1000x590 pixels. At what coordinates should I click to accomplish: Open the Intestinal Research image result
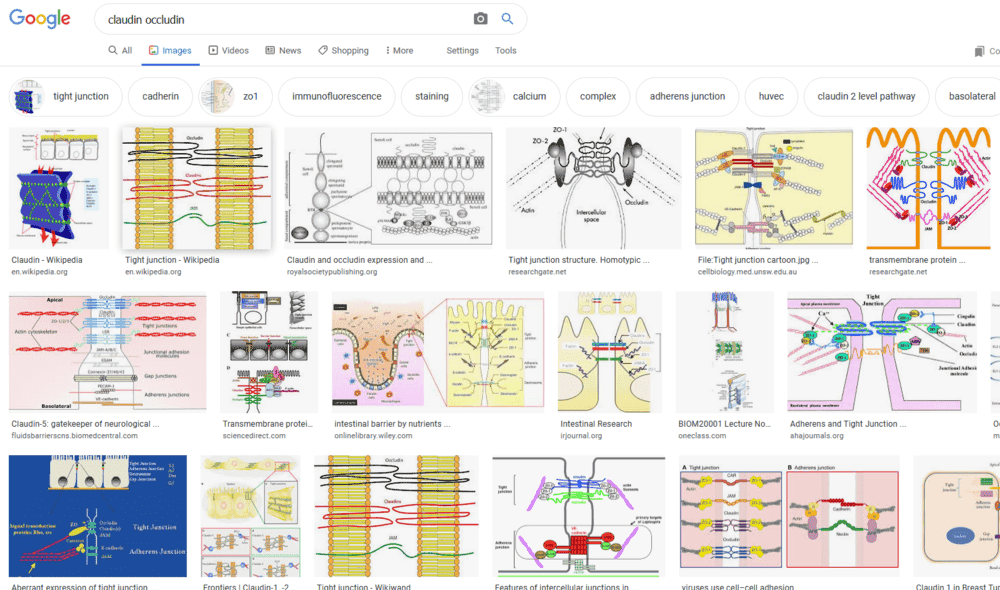tap(610, 352)
